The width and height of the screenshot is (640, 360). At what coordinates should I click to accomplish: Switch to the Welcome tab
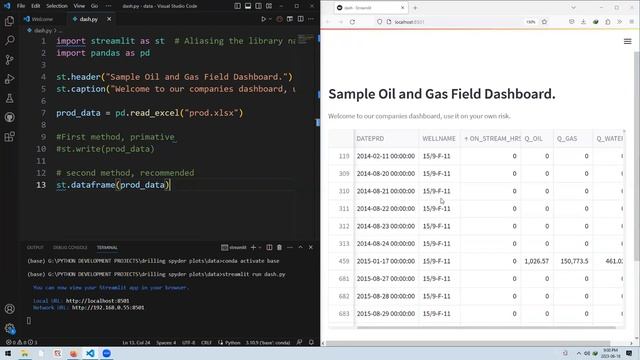pyautogui.click(x=42, y=19)
